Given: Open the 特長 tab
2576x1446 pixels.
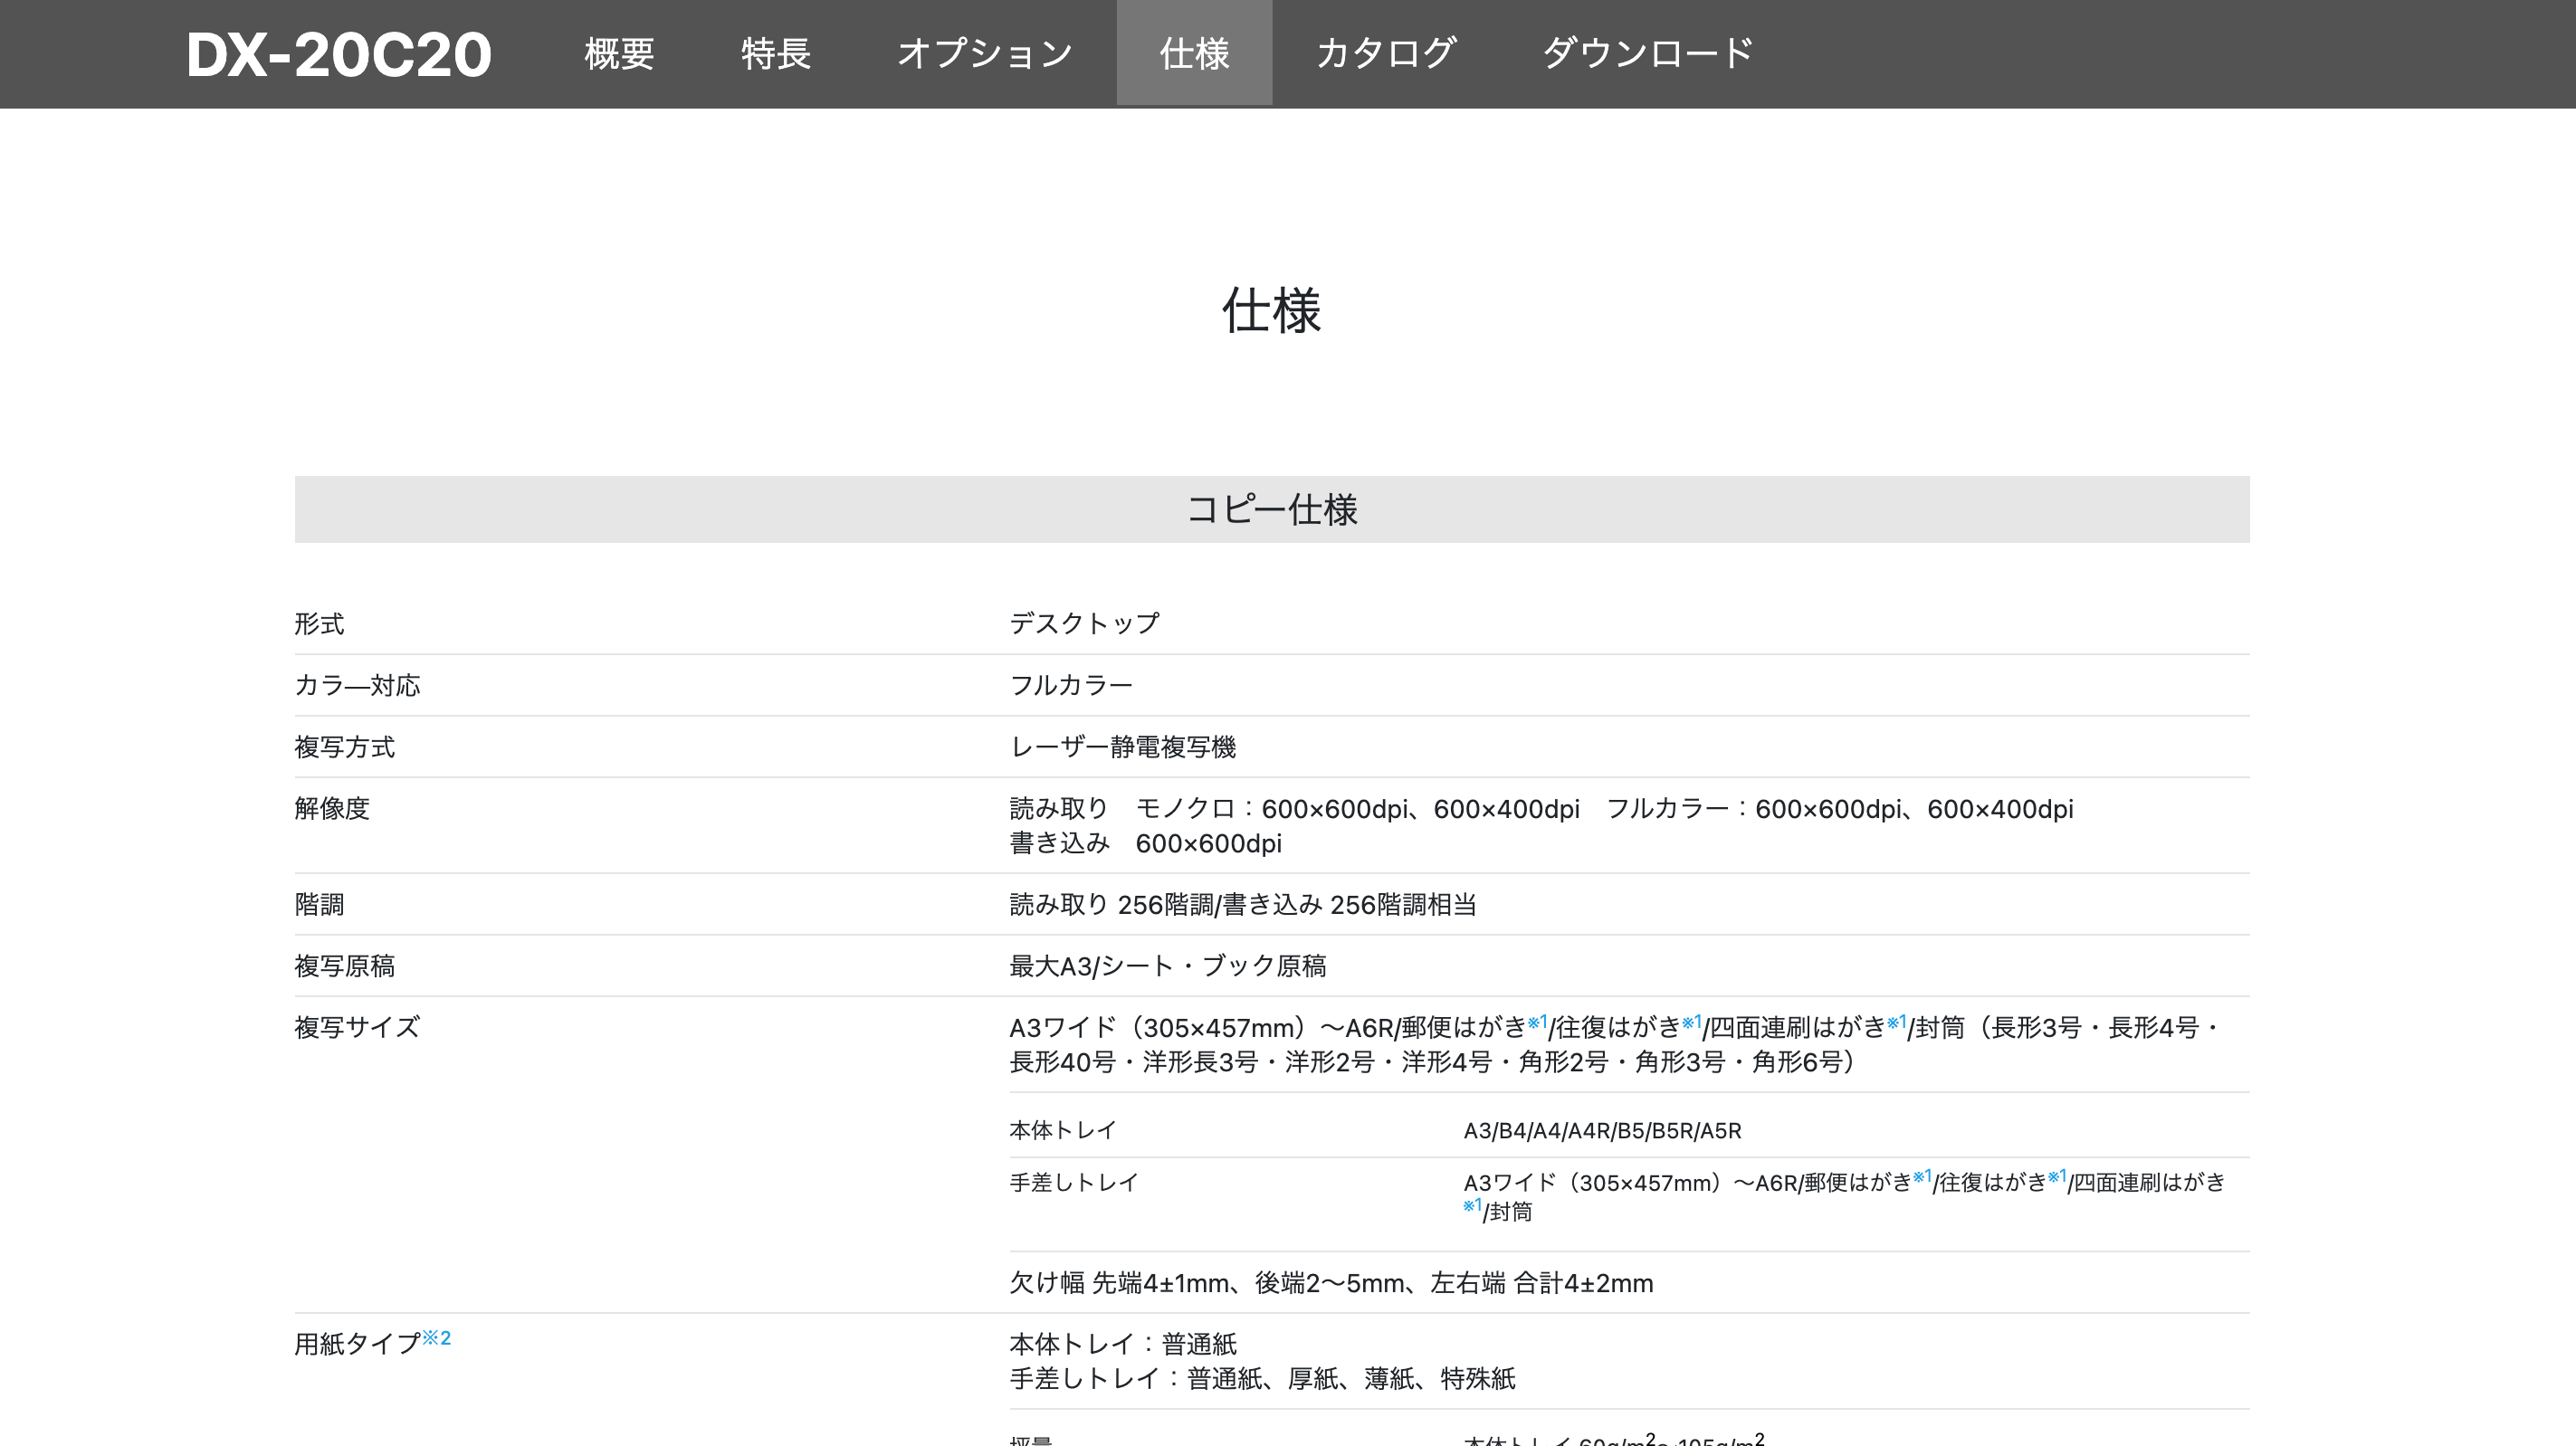Looking at the screenshot, I should pos(776,53).
